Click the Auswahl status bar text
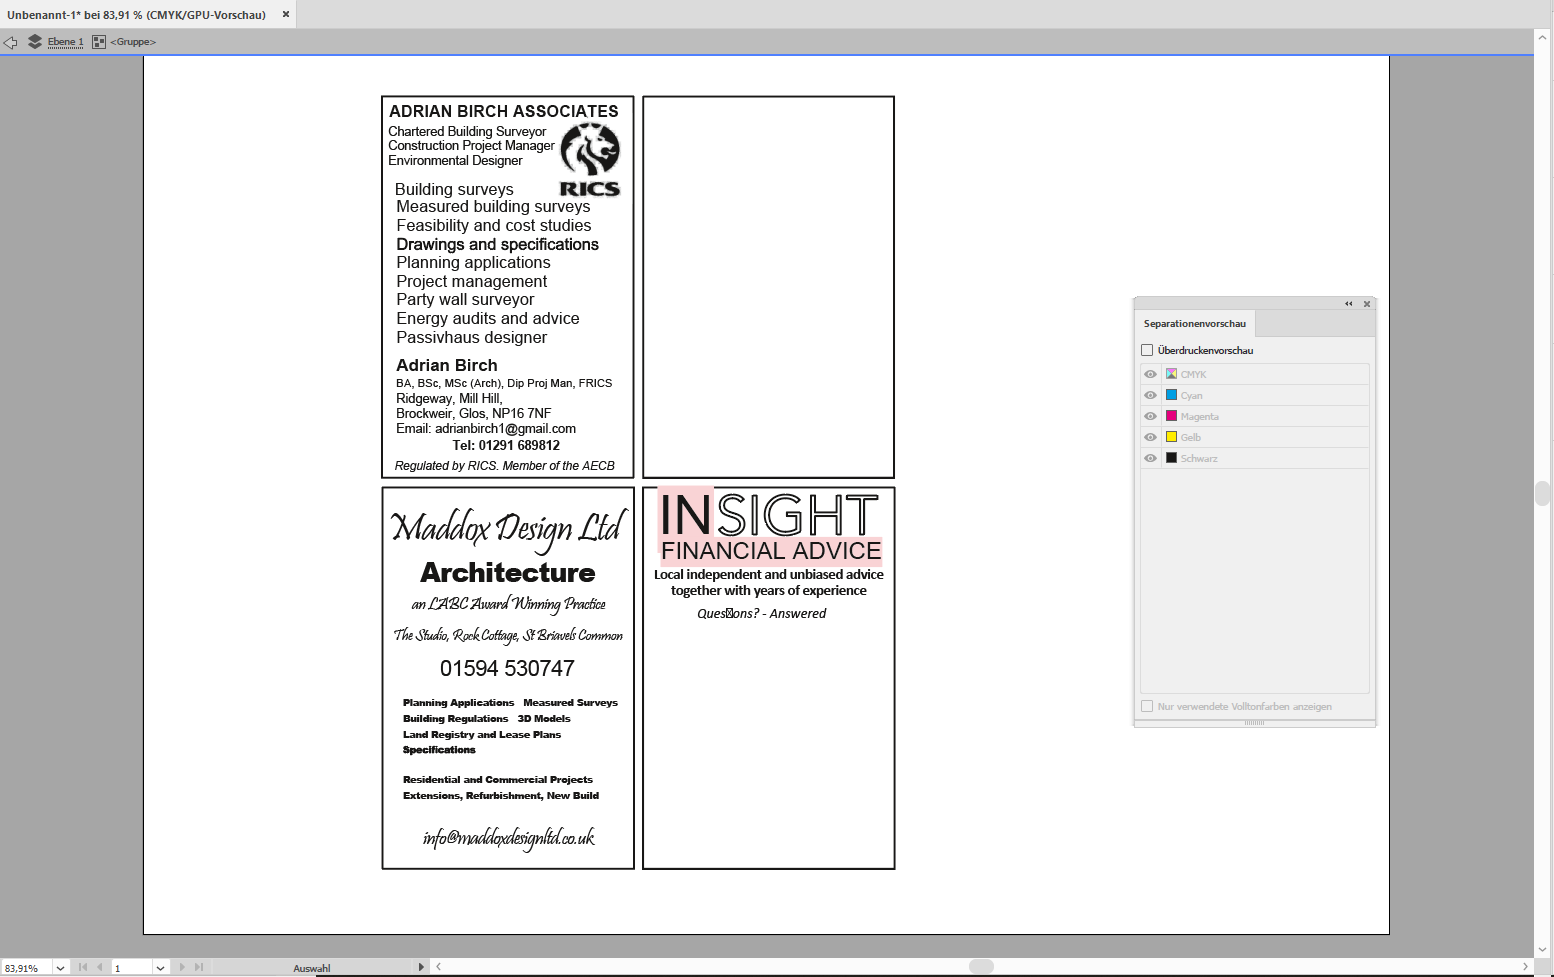Image resolution: width=1554 pixels, height=977 pixels. tap(312, 968)
